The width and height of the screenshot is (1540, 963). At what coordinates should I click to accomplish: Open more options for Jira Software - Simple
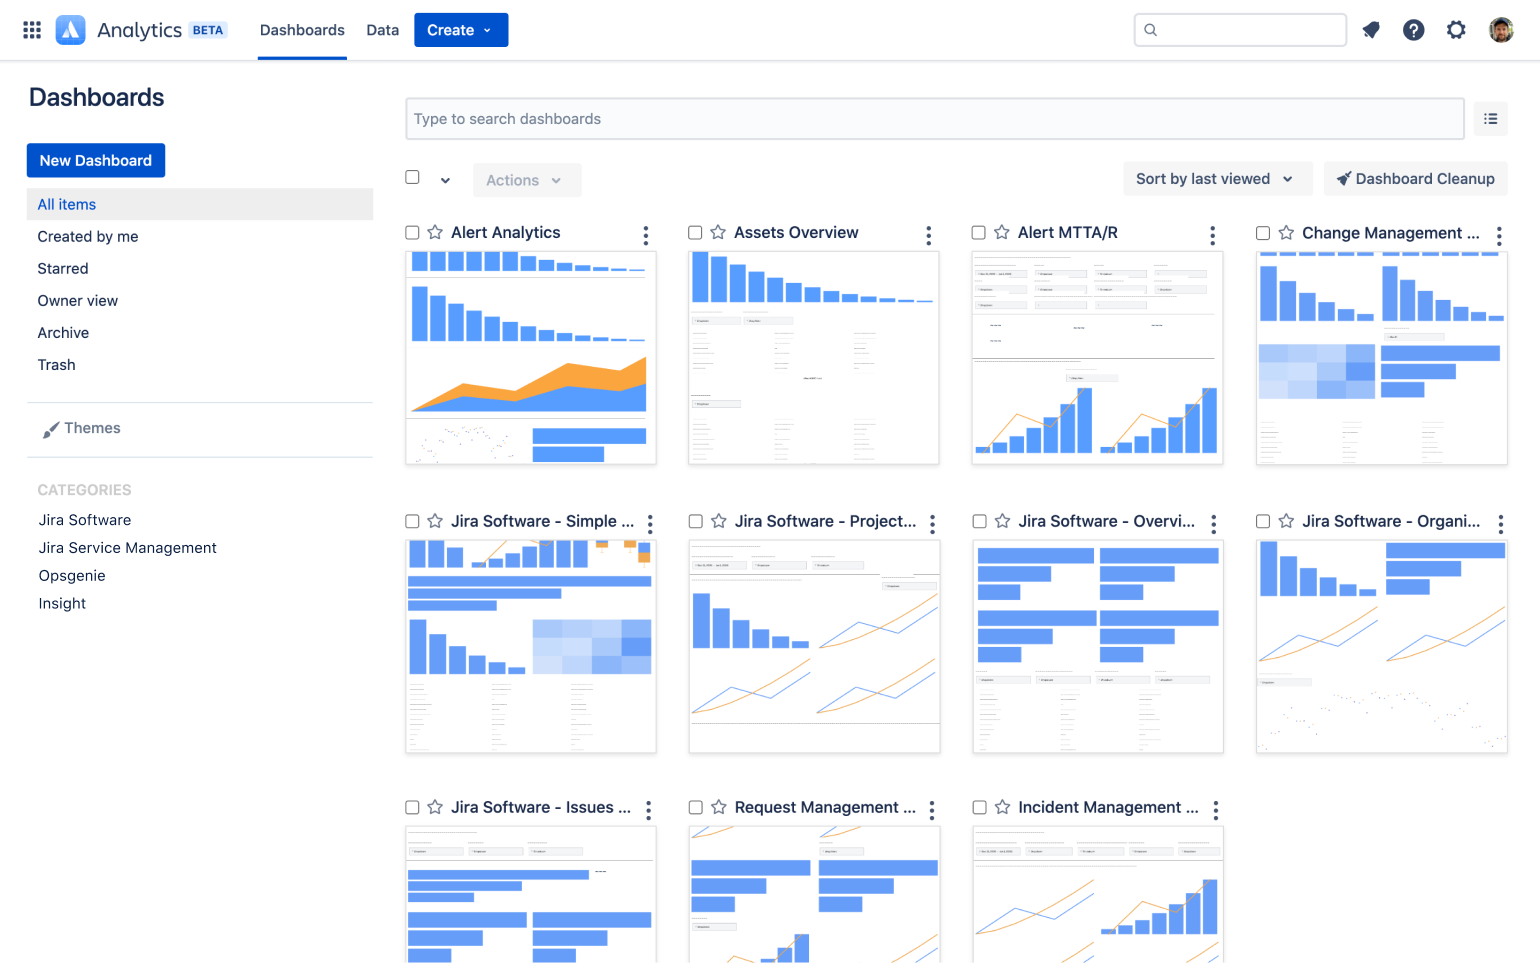[650, 524]
